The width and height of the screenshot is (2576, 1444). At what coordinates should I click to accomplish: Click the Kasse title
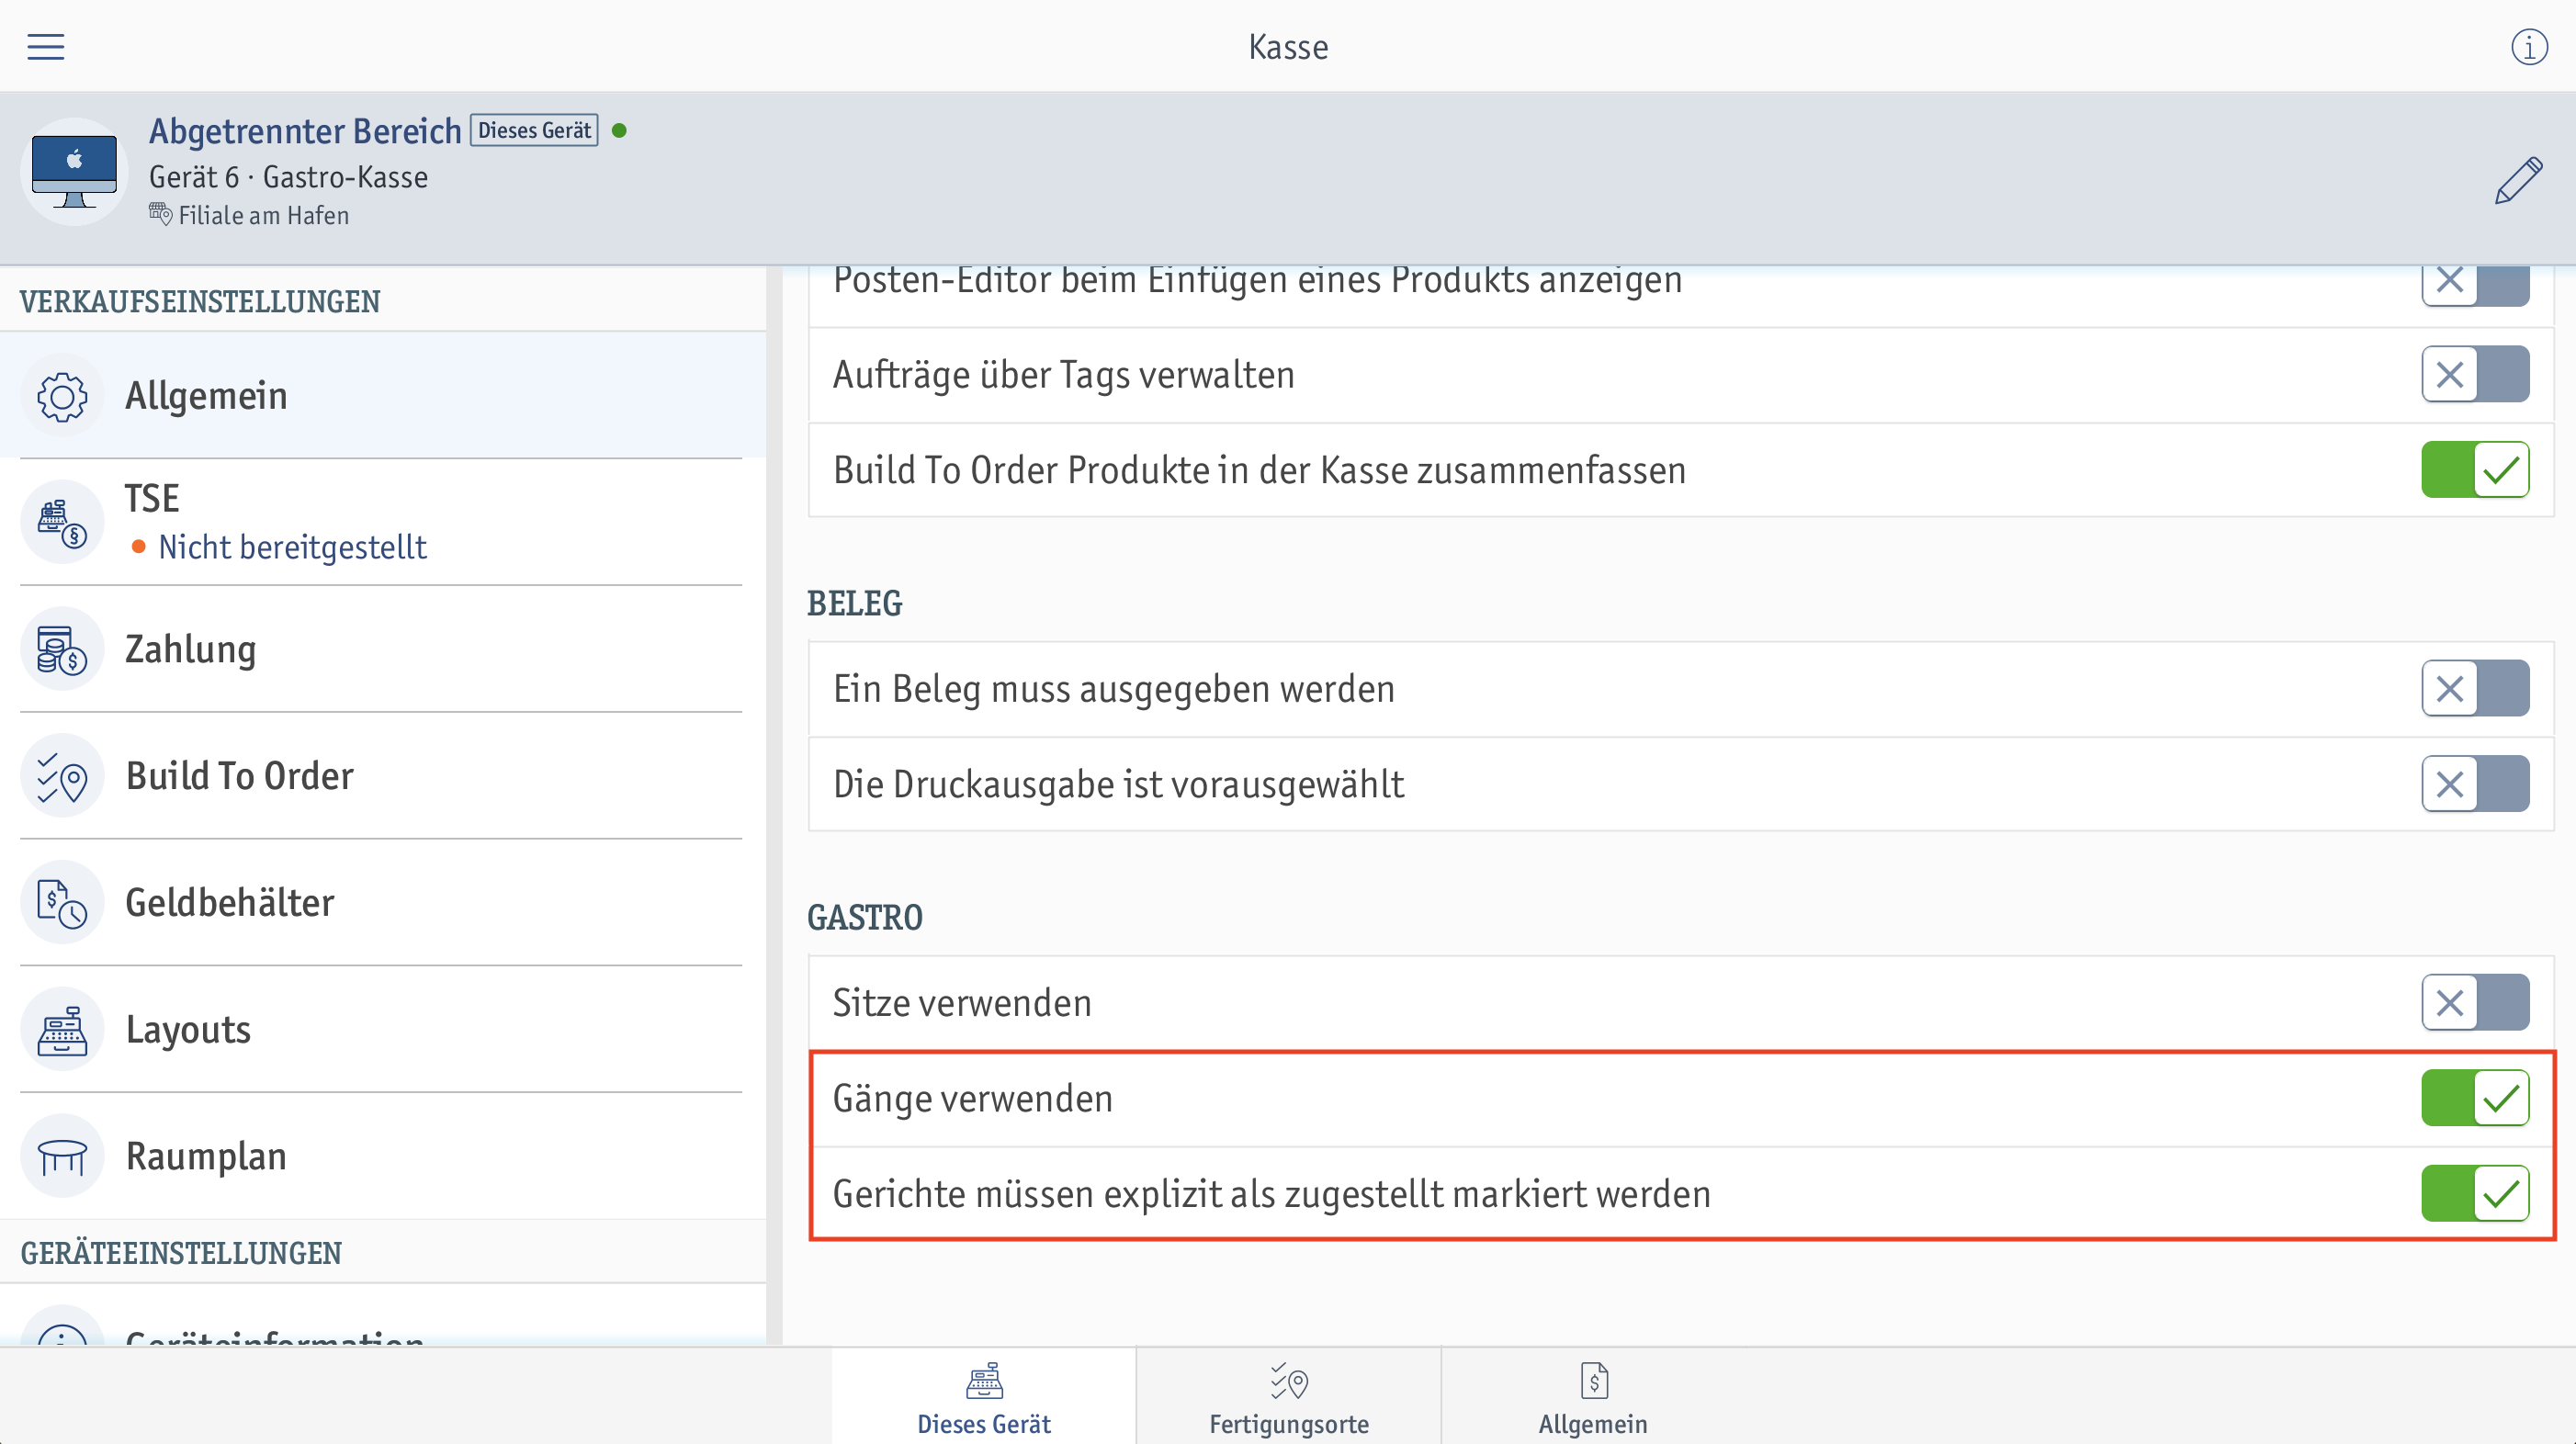click(x=1288, y=47)
